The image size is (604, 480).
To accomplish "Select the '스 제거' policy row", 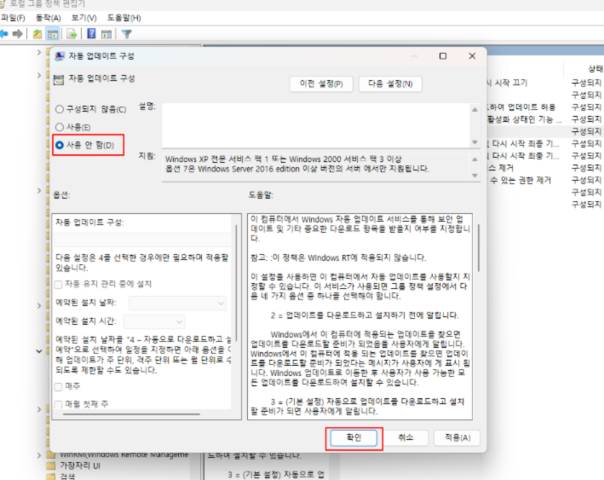I will click(501, 168).
